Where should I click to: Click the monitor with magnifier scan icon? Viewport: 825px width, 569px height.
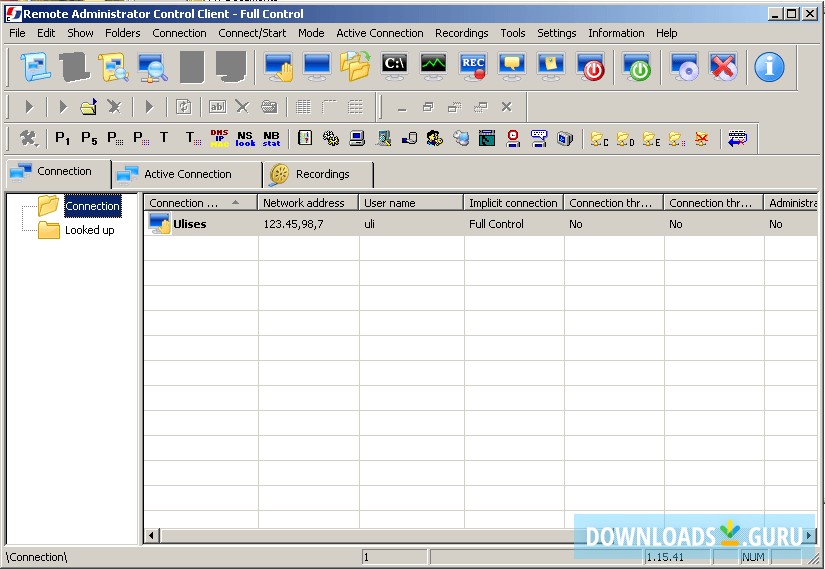(153, 67)
